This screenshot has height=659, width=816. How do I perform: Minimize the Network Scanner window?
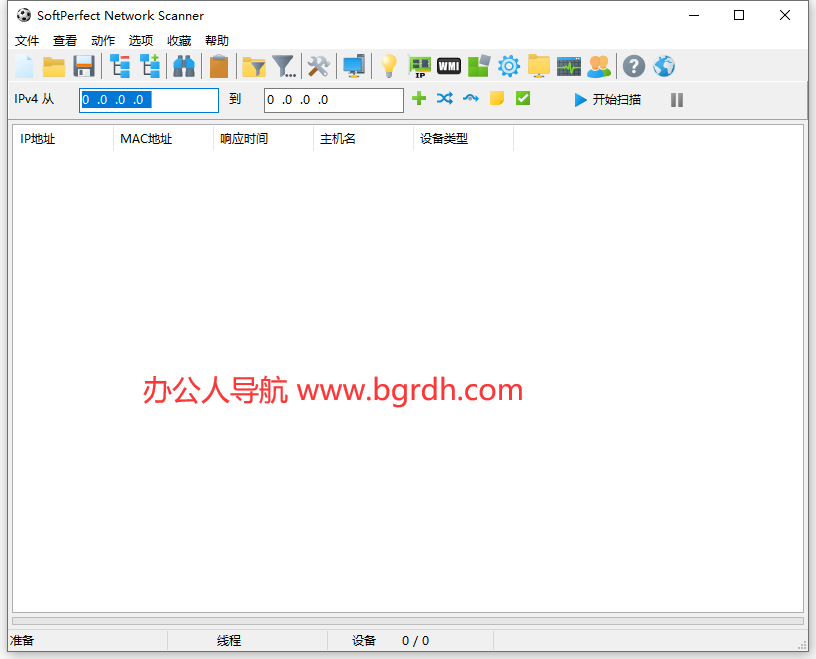pyautogui.click(x=694, y=15)
